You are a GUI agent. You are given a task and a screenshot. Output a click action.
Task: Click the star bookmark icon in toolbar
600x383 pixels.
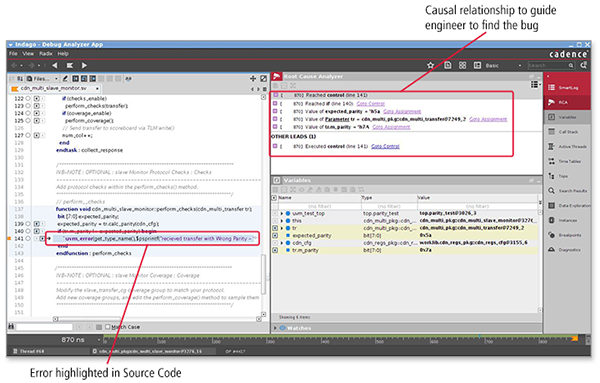(430, 65)
